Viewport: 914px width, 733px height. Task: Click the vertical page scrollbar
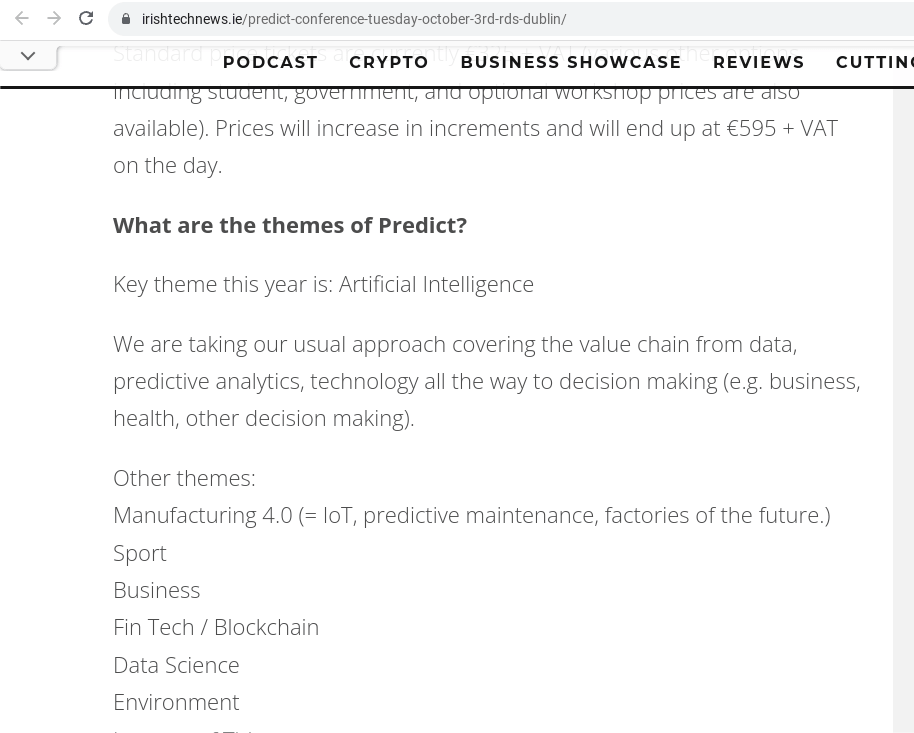(x=903, y=400)
